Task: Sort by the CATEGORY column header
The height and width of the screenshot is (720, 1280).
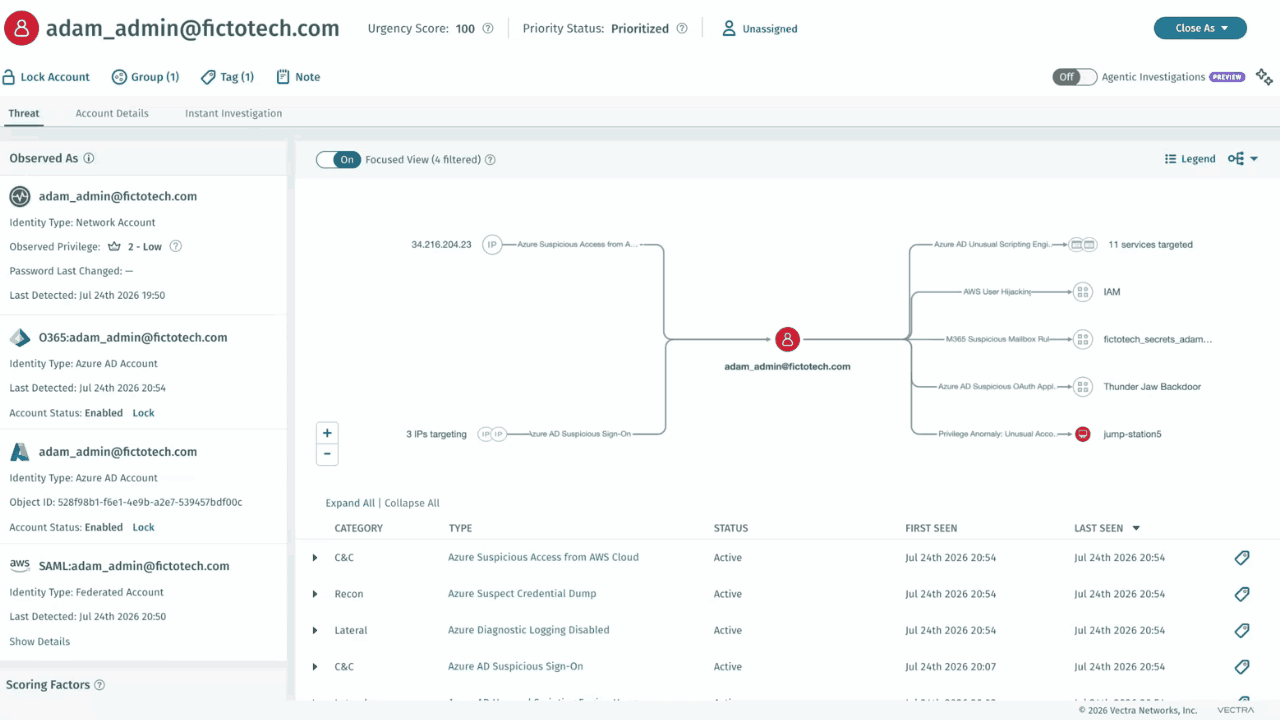Action: 359,528
